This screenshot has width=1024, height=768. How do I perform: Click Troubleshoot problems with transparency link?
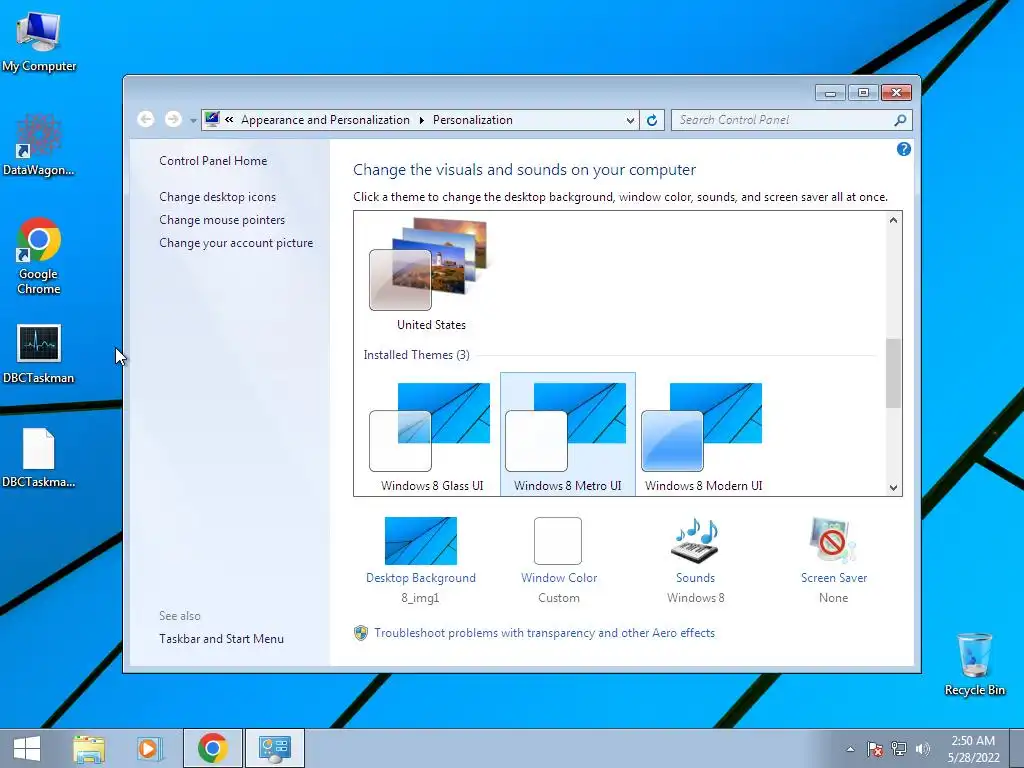[544, 633]
